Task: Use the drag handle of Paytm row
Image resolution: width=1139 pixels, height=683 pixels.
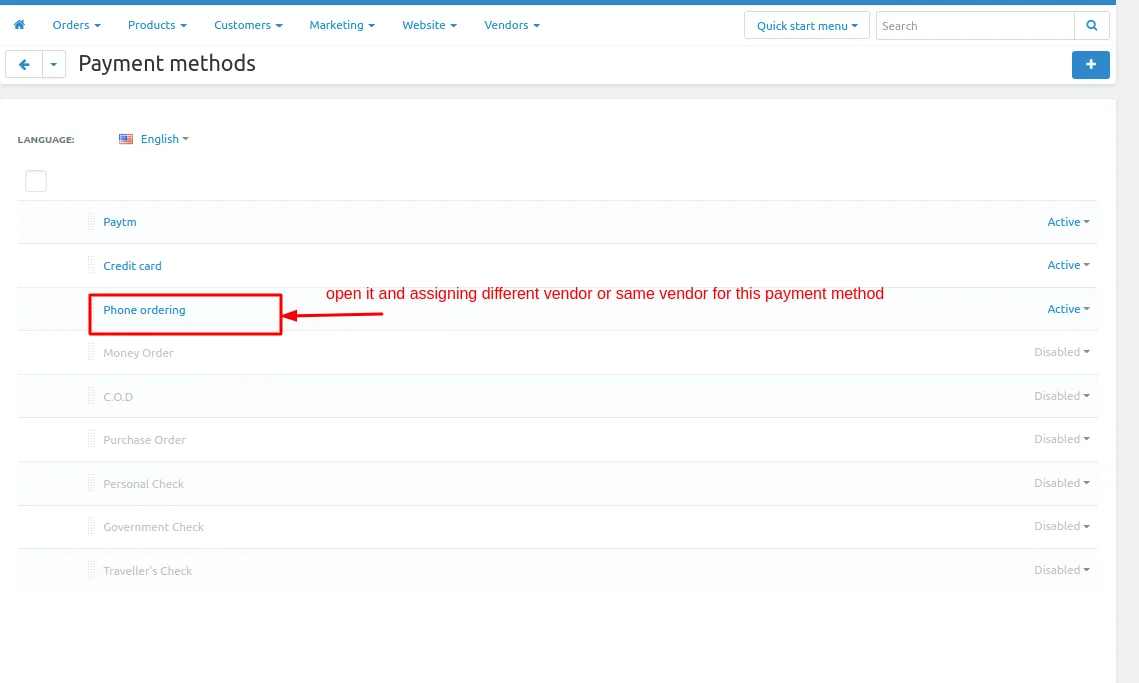Action: tap(91, 222)
